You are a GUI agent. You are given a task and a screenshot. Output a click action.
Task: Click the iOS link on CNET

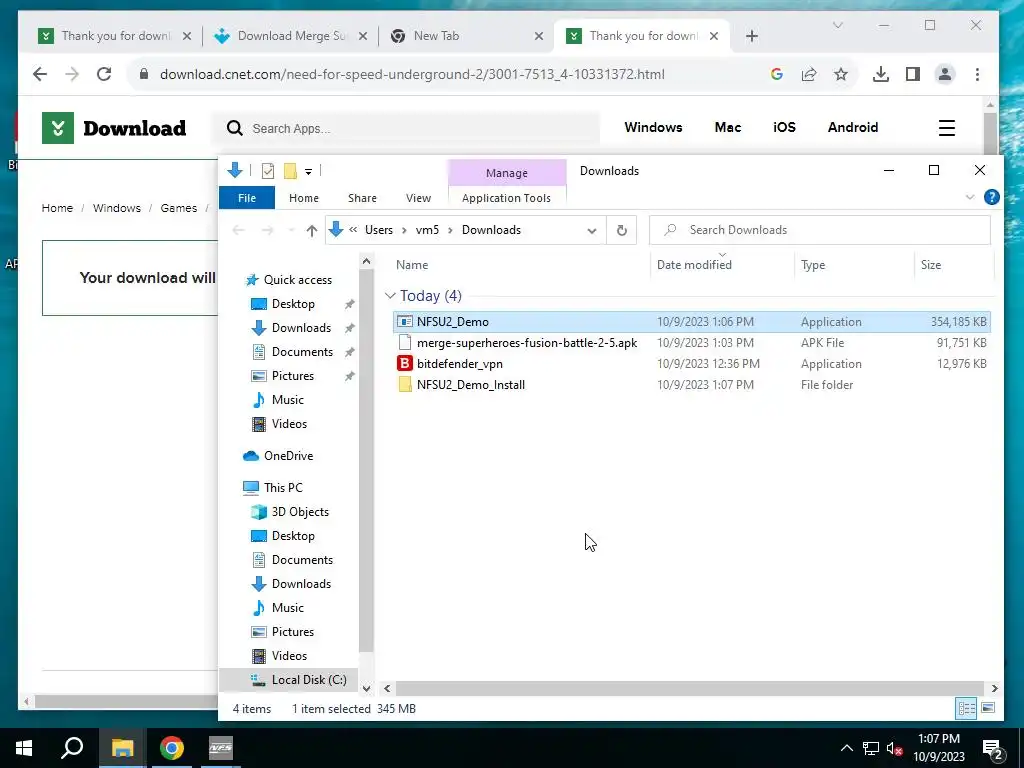pos(784,127)
